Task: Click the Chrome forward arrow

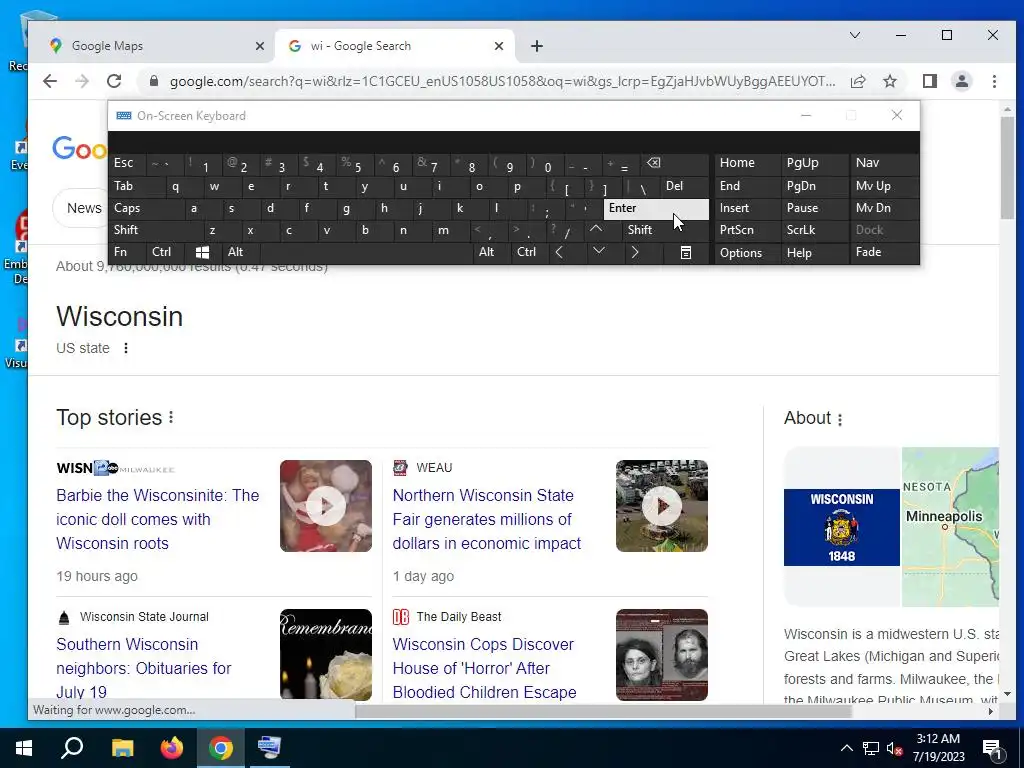Action: (x=82, y=81)
